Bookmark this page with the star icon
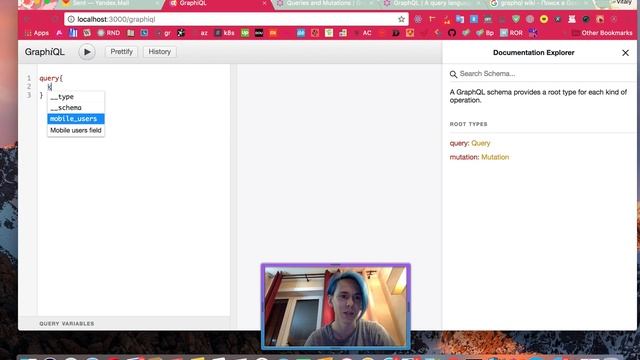Viewport: 640px width, 360px height. point(401,19)
